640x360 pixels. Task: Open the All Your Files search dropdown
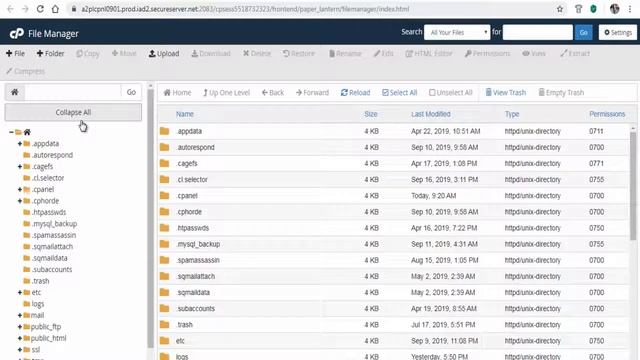[x=457, y=32]
